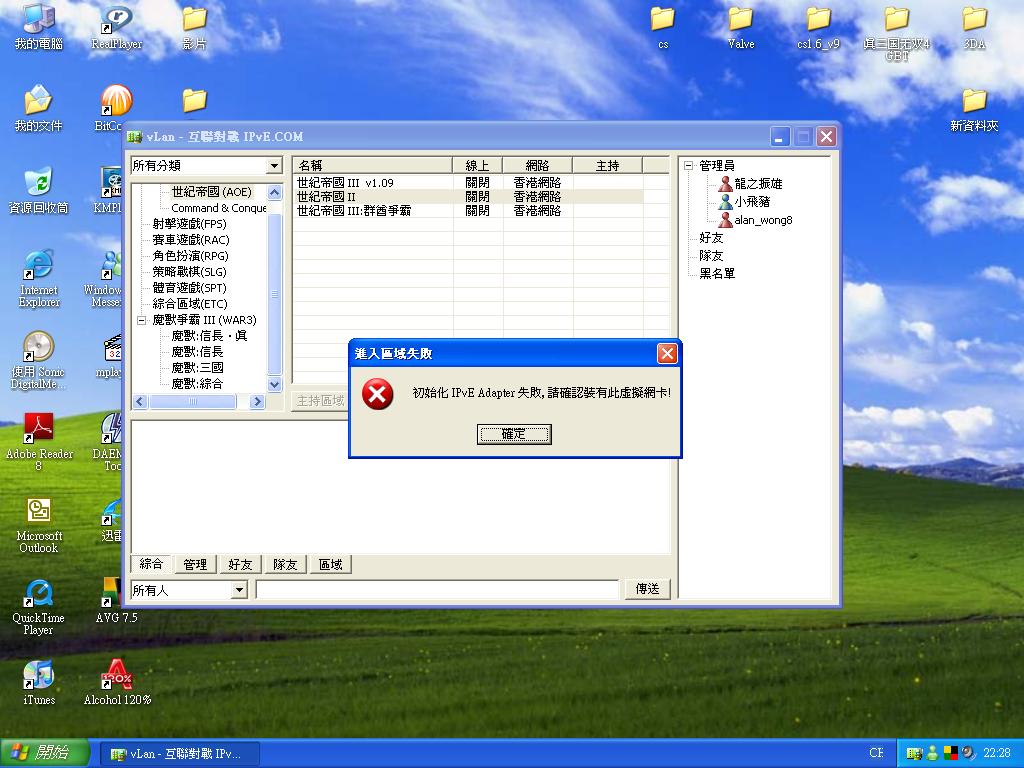This screenshot has width=1024, height=768.
Task: Click the vLan icon in system tray
Action: pyautogui.click(x=913, y=752)
